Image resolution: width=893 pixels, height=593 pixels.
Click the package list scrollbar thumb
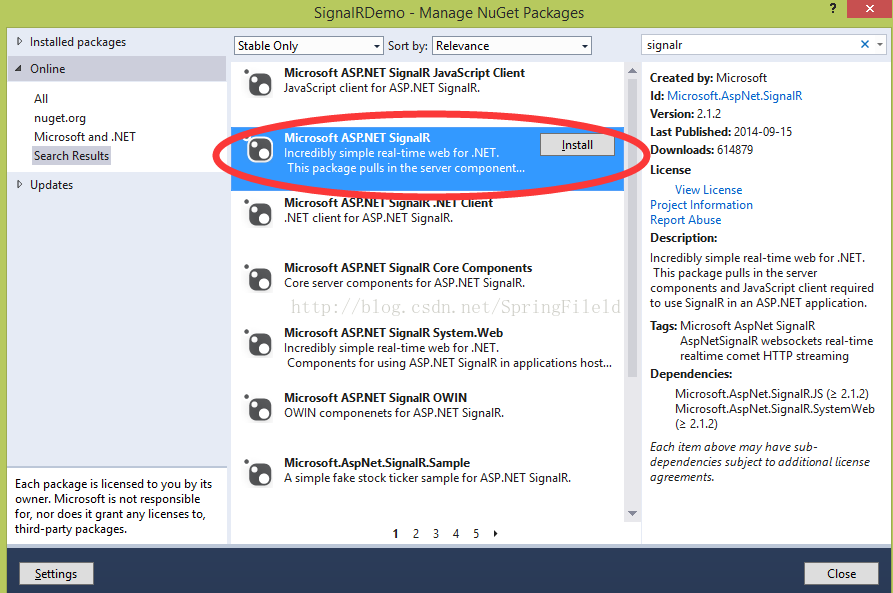pos(632,228)
